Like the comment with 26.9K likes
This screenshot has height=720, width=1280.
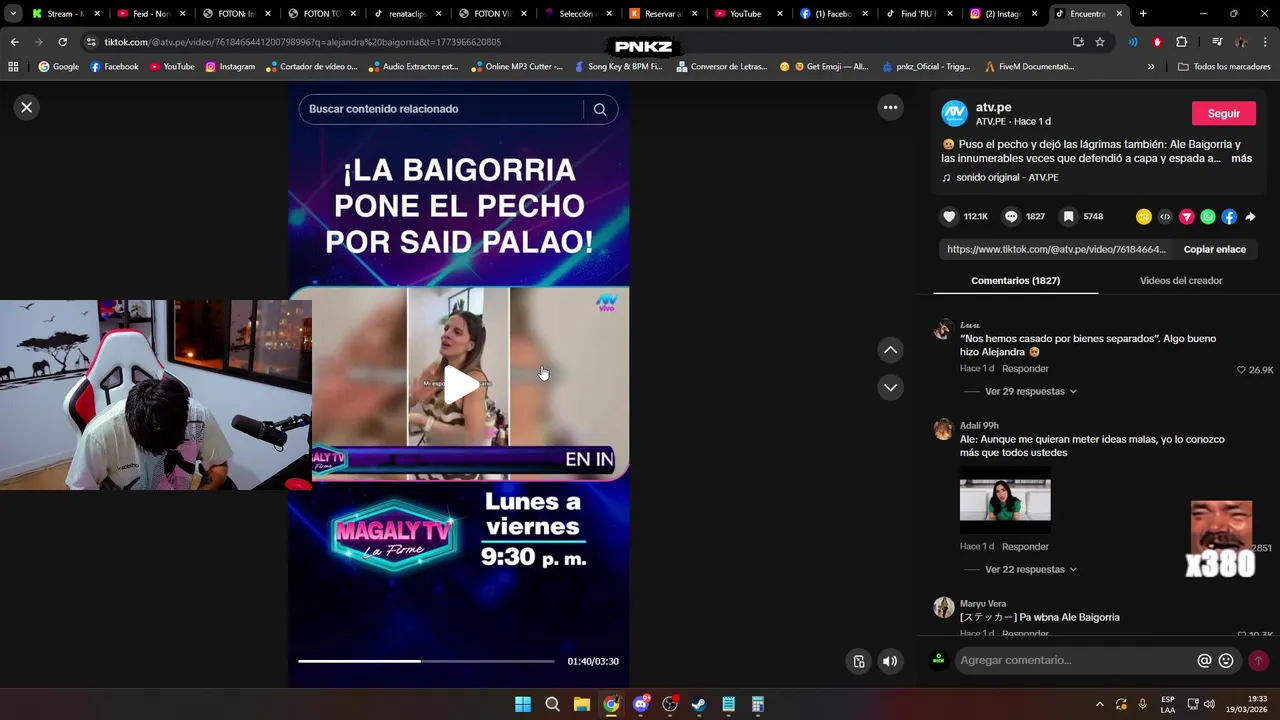[x=1241, y=370]
